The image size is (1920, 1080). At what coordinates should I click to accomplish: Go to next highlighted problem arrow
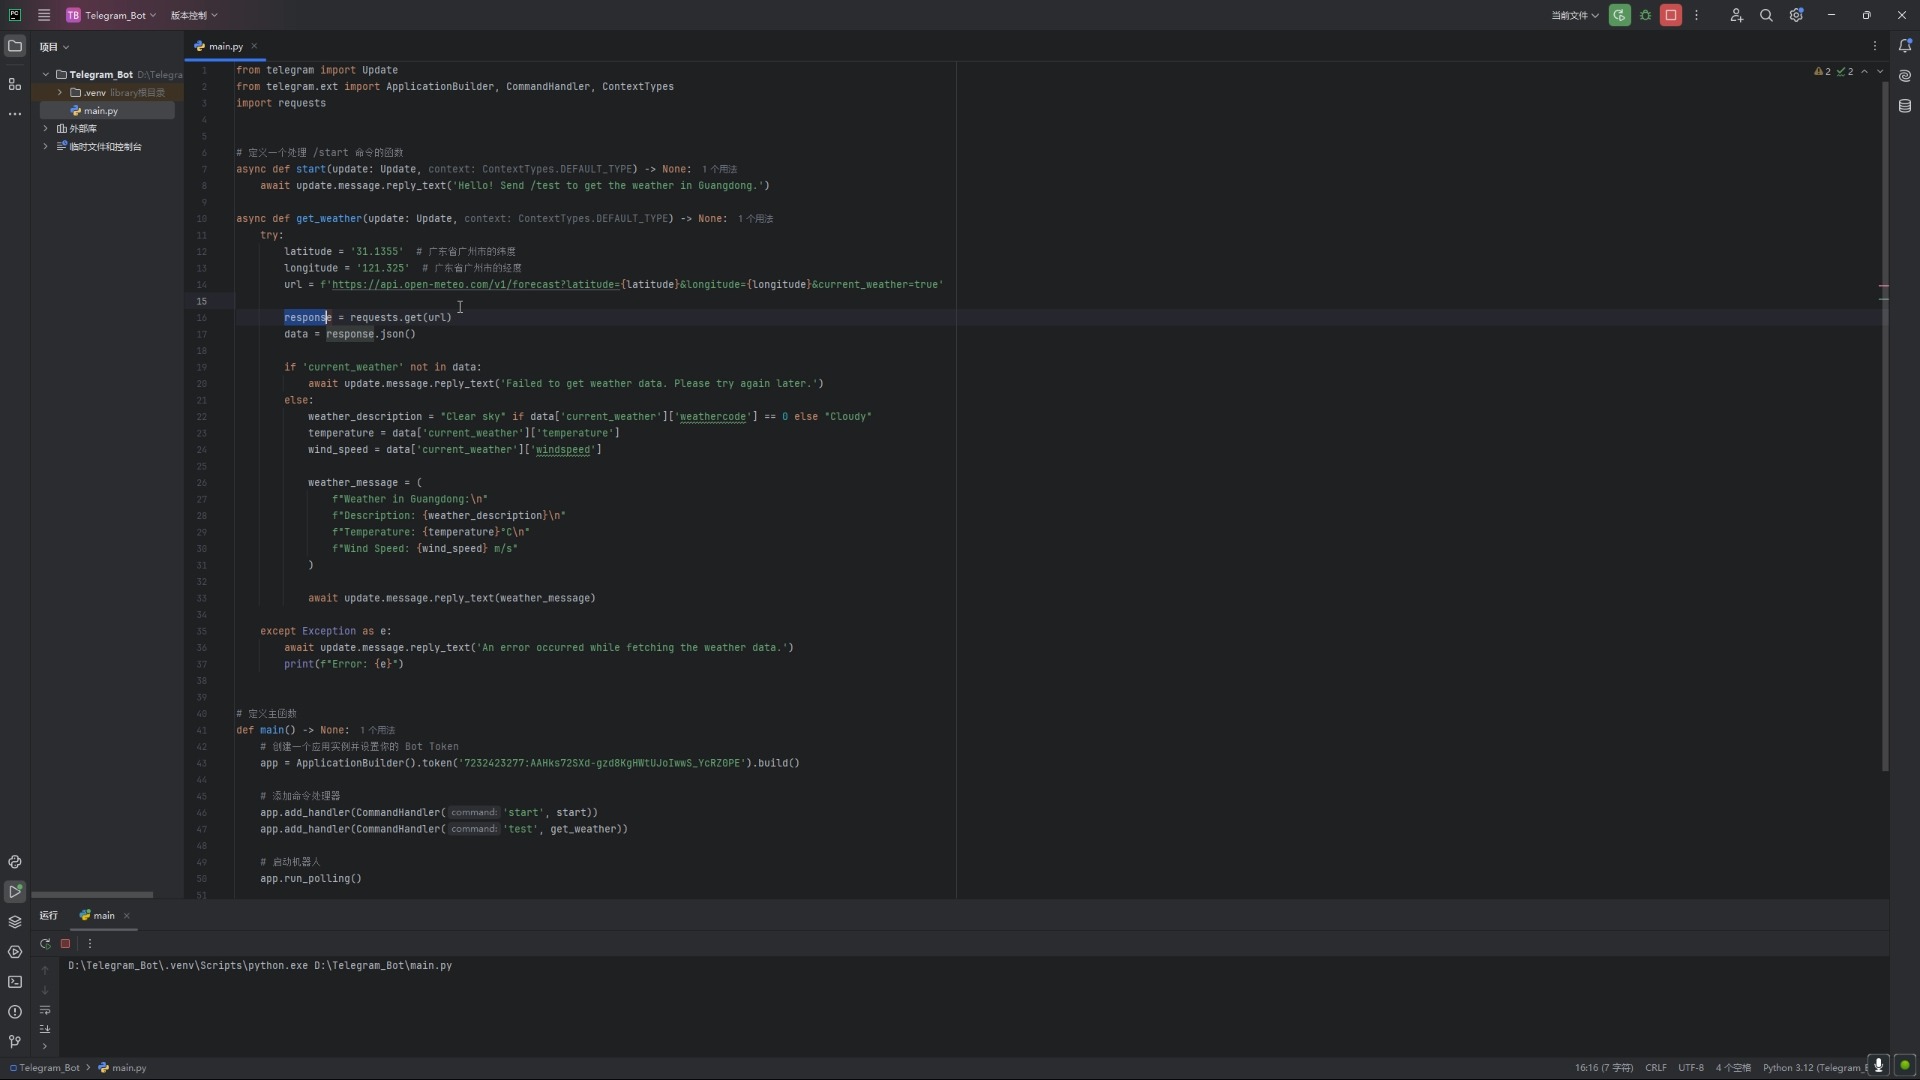[1880, 72]
